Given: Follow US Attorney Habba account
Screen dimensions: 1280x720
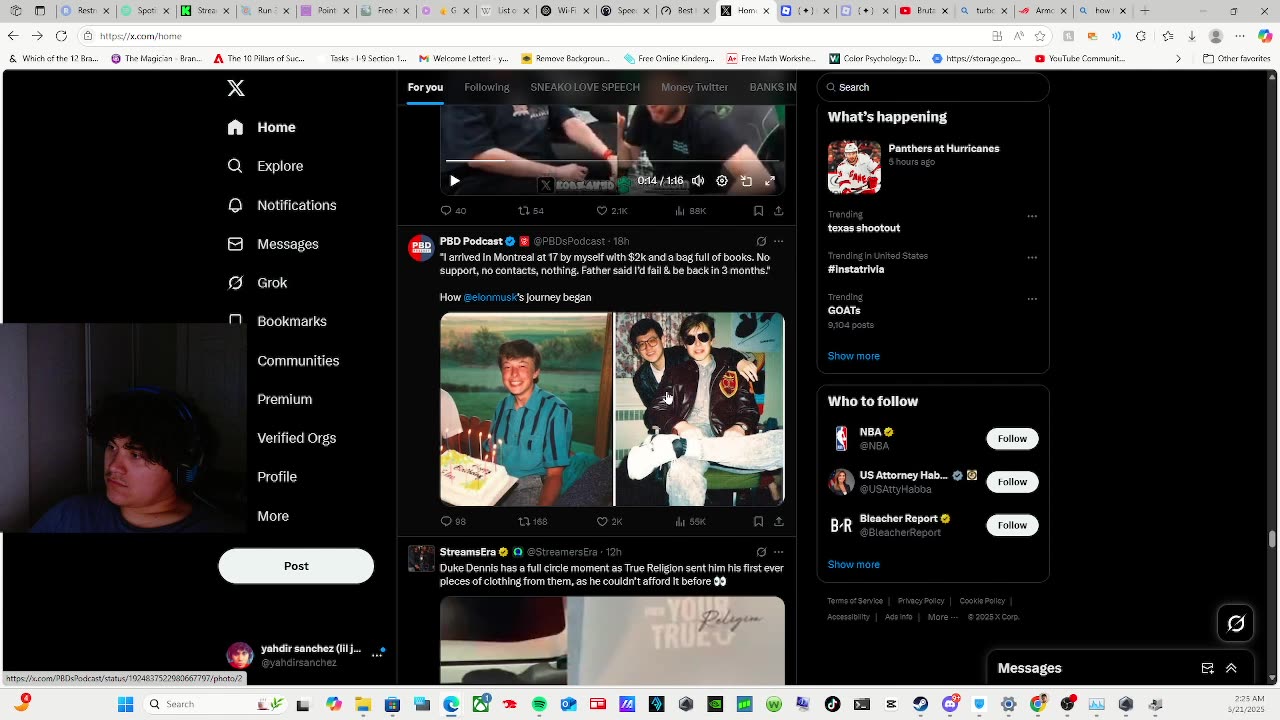Looking at the screenshot, I should tap(1012, 482).
